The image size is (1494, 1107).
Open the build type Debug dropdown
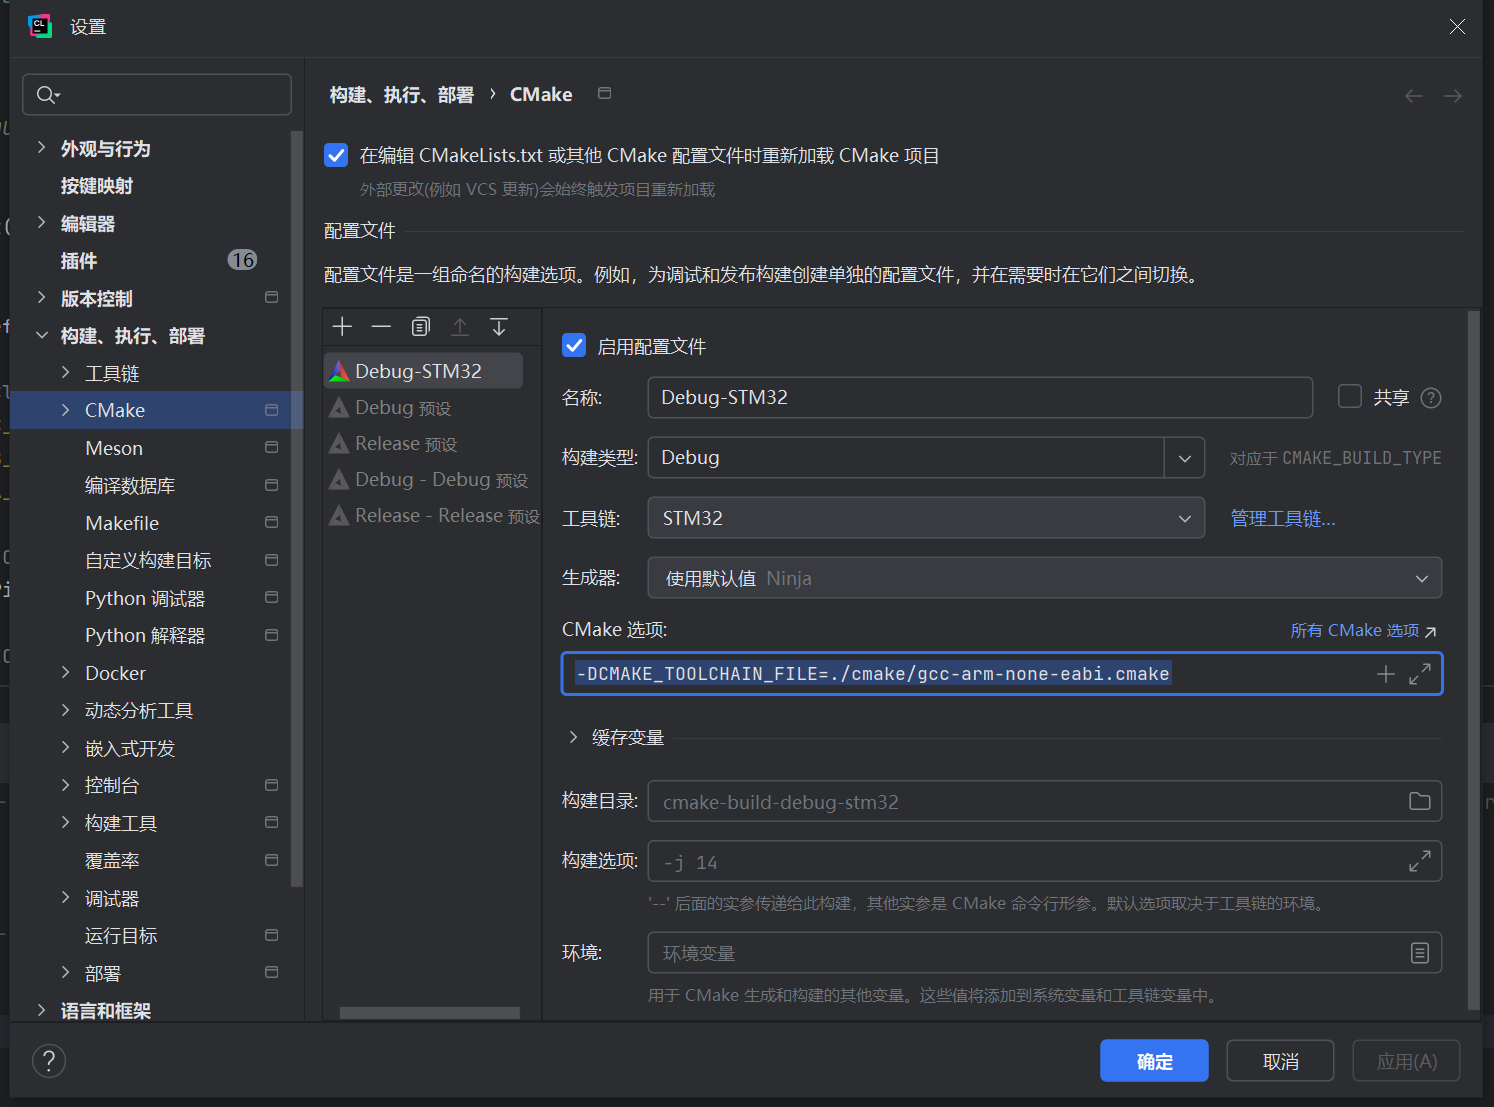click(1185, 458)
